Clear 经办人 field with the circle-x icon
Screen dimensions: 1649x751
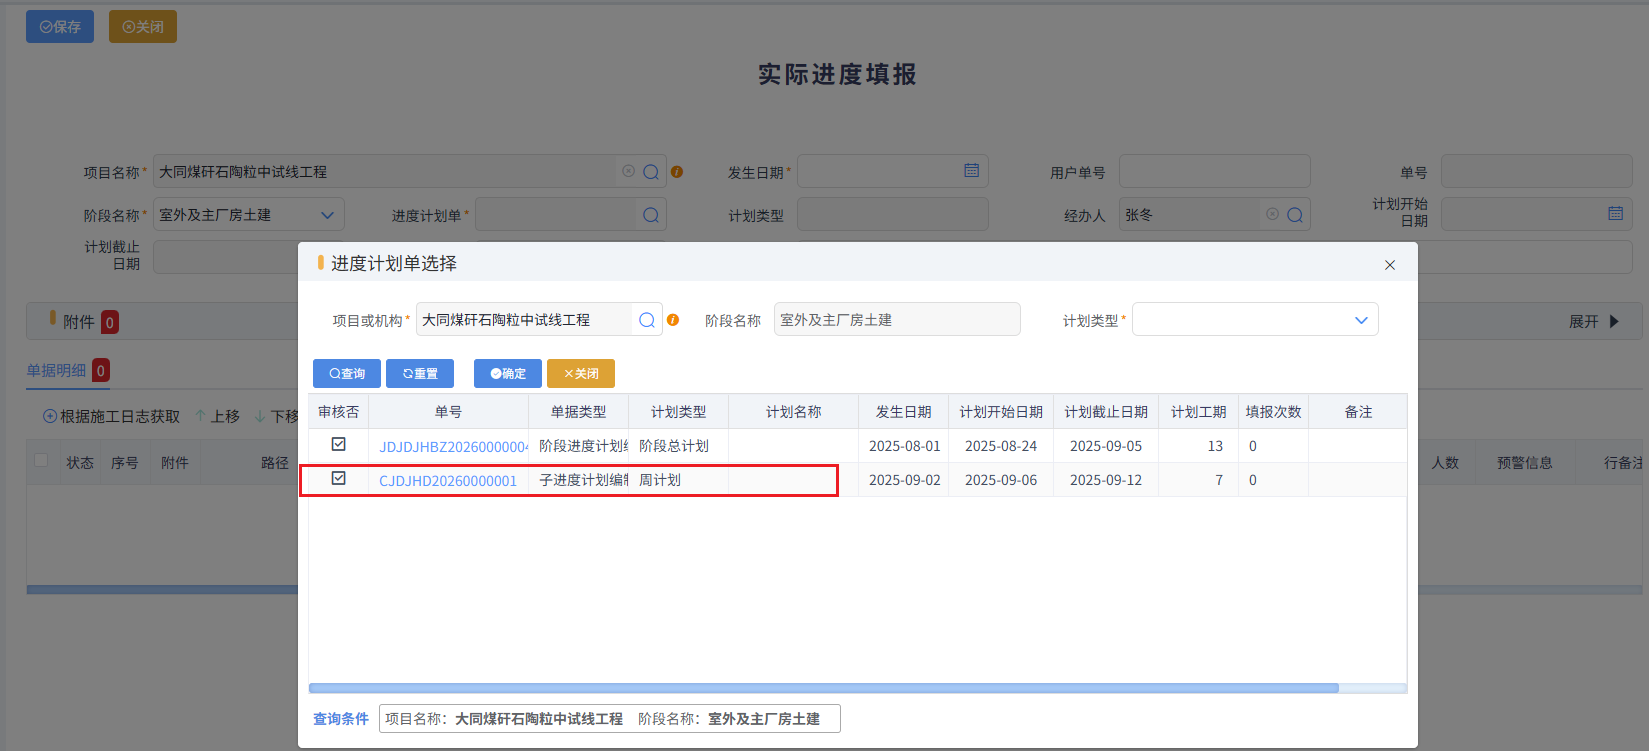1272,214
